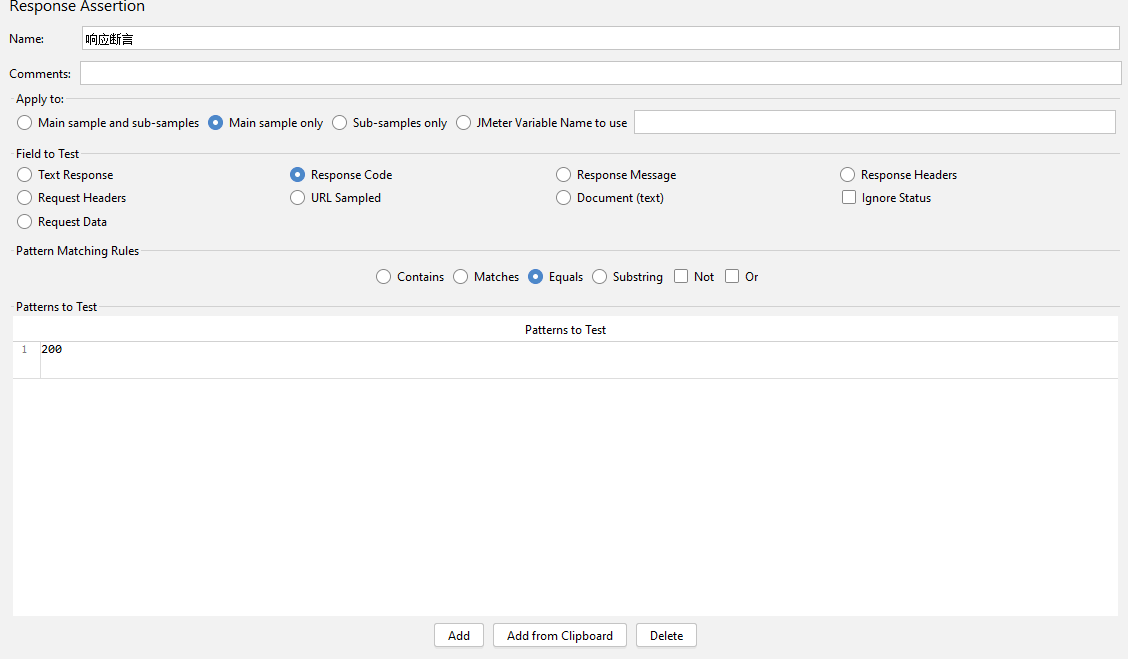The width and height of the screenshot is (1128, 659).
Task: Select Response Code field radio
Action: [297, 175]
